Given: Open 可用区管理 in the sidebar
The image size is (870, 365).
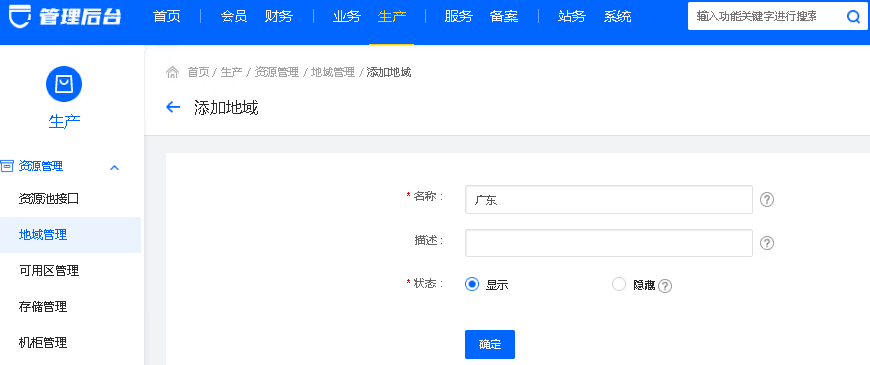Looking at the screenshot, I should (49, 271).
